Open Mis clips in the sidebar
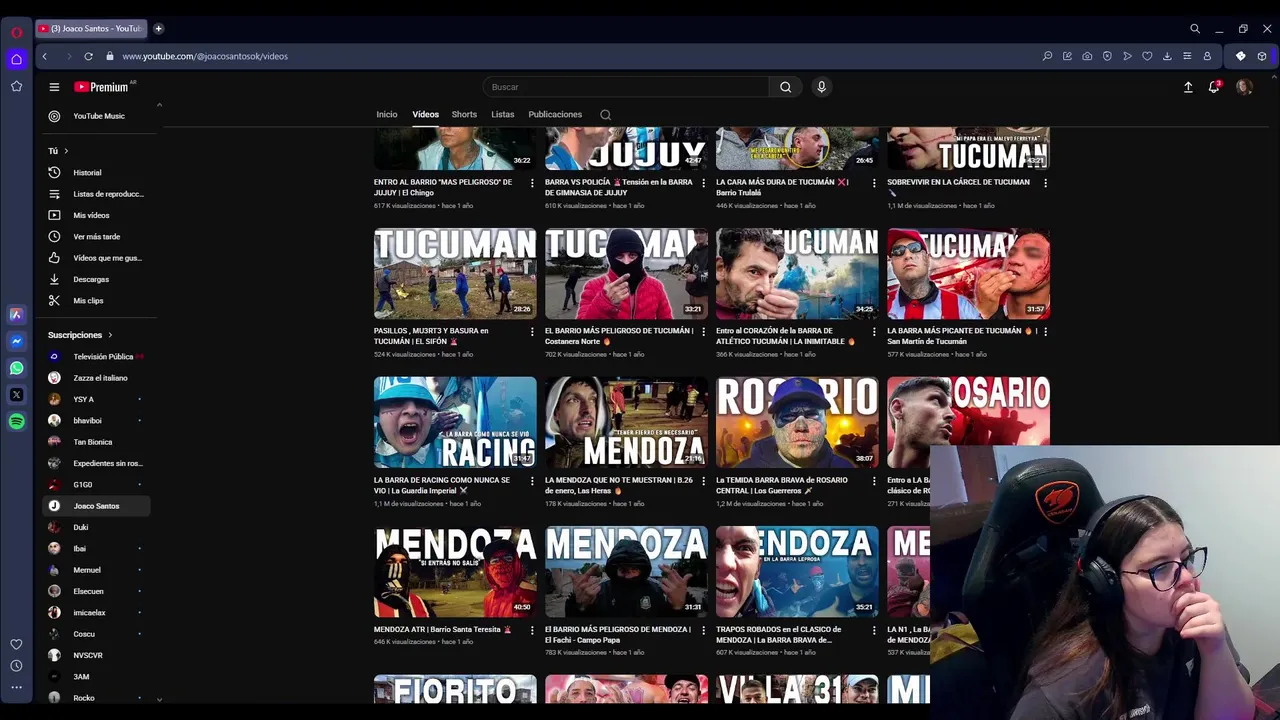Image resolution: width=1280 pixels, height=720 pixels. [x=97, y=301]
